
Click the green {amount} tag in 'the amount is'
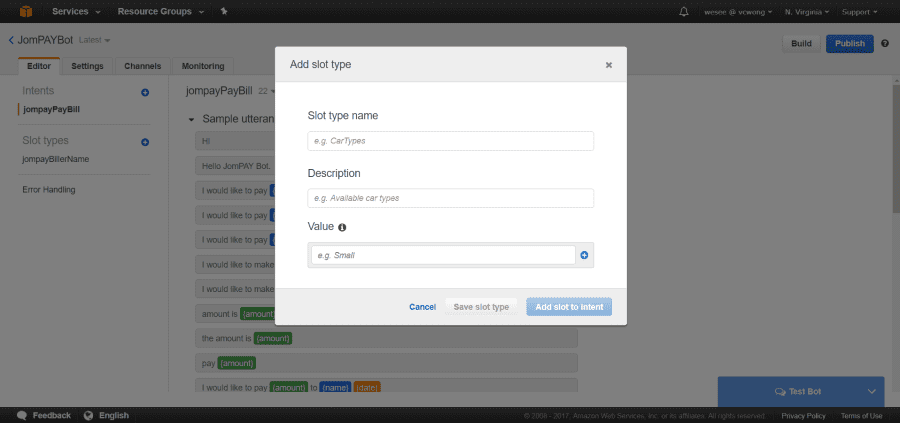point(273,339)
